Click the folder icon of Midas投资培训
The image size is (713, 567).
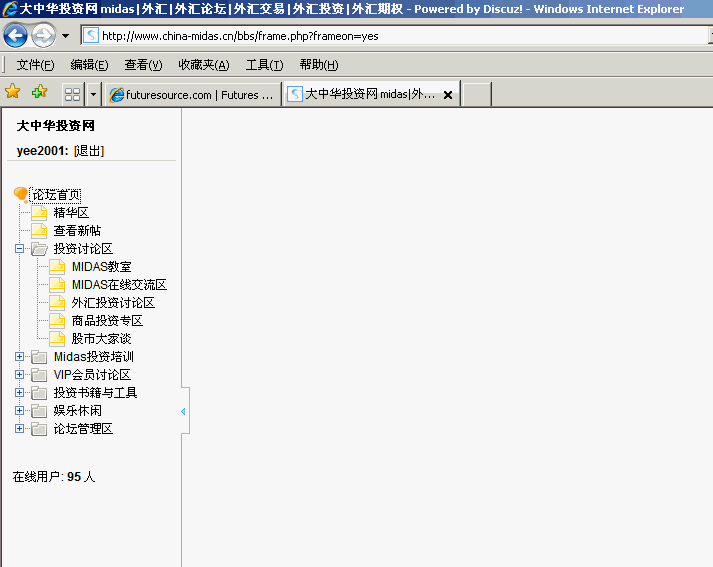39,357
